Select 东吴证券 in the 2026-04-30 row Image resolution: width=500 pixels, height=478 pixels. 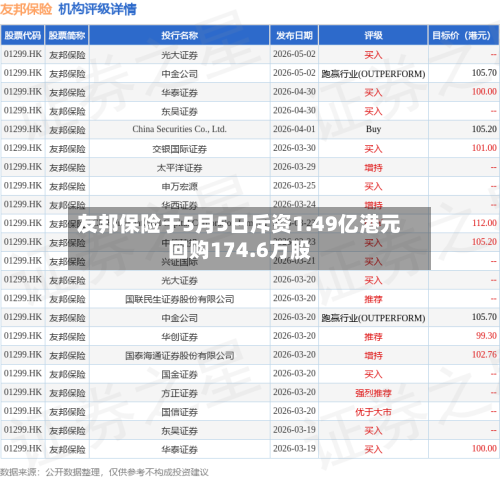click(x=180, y=111)
